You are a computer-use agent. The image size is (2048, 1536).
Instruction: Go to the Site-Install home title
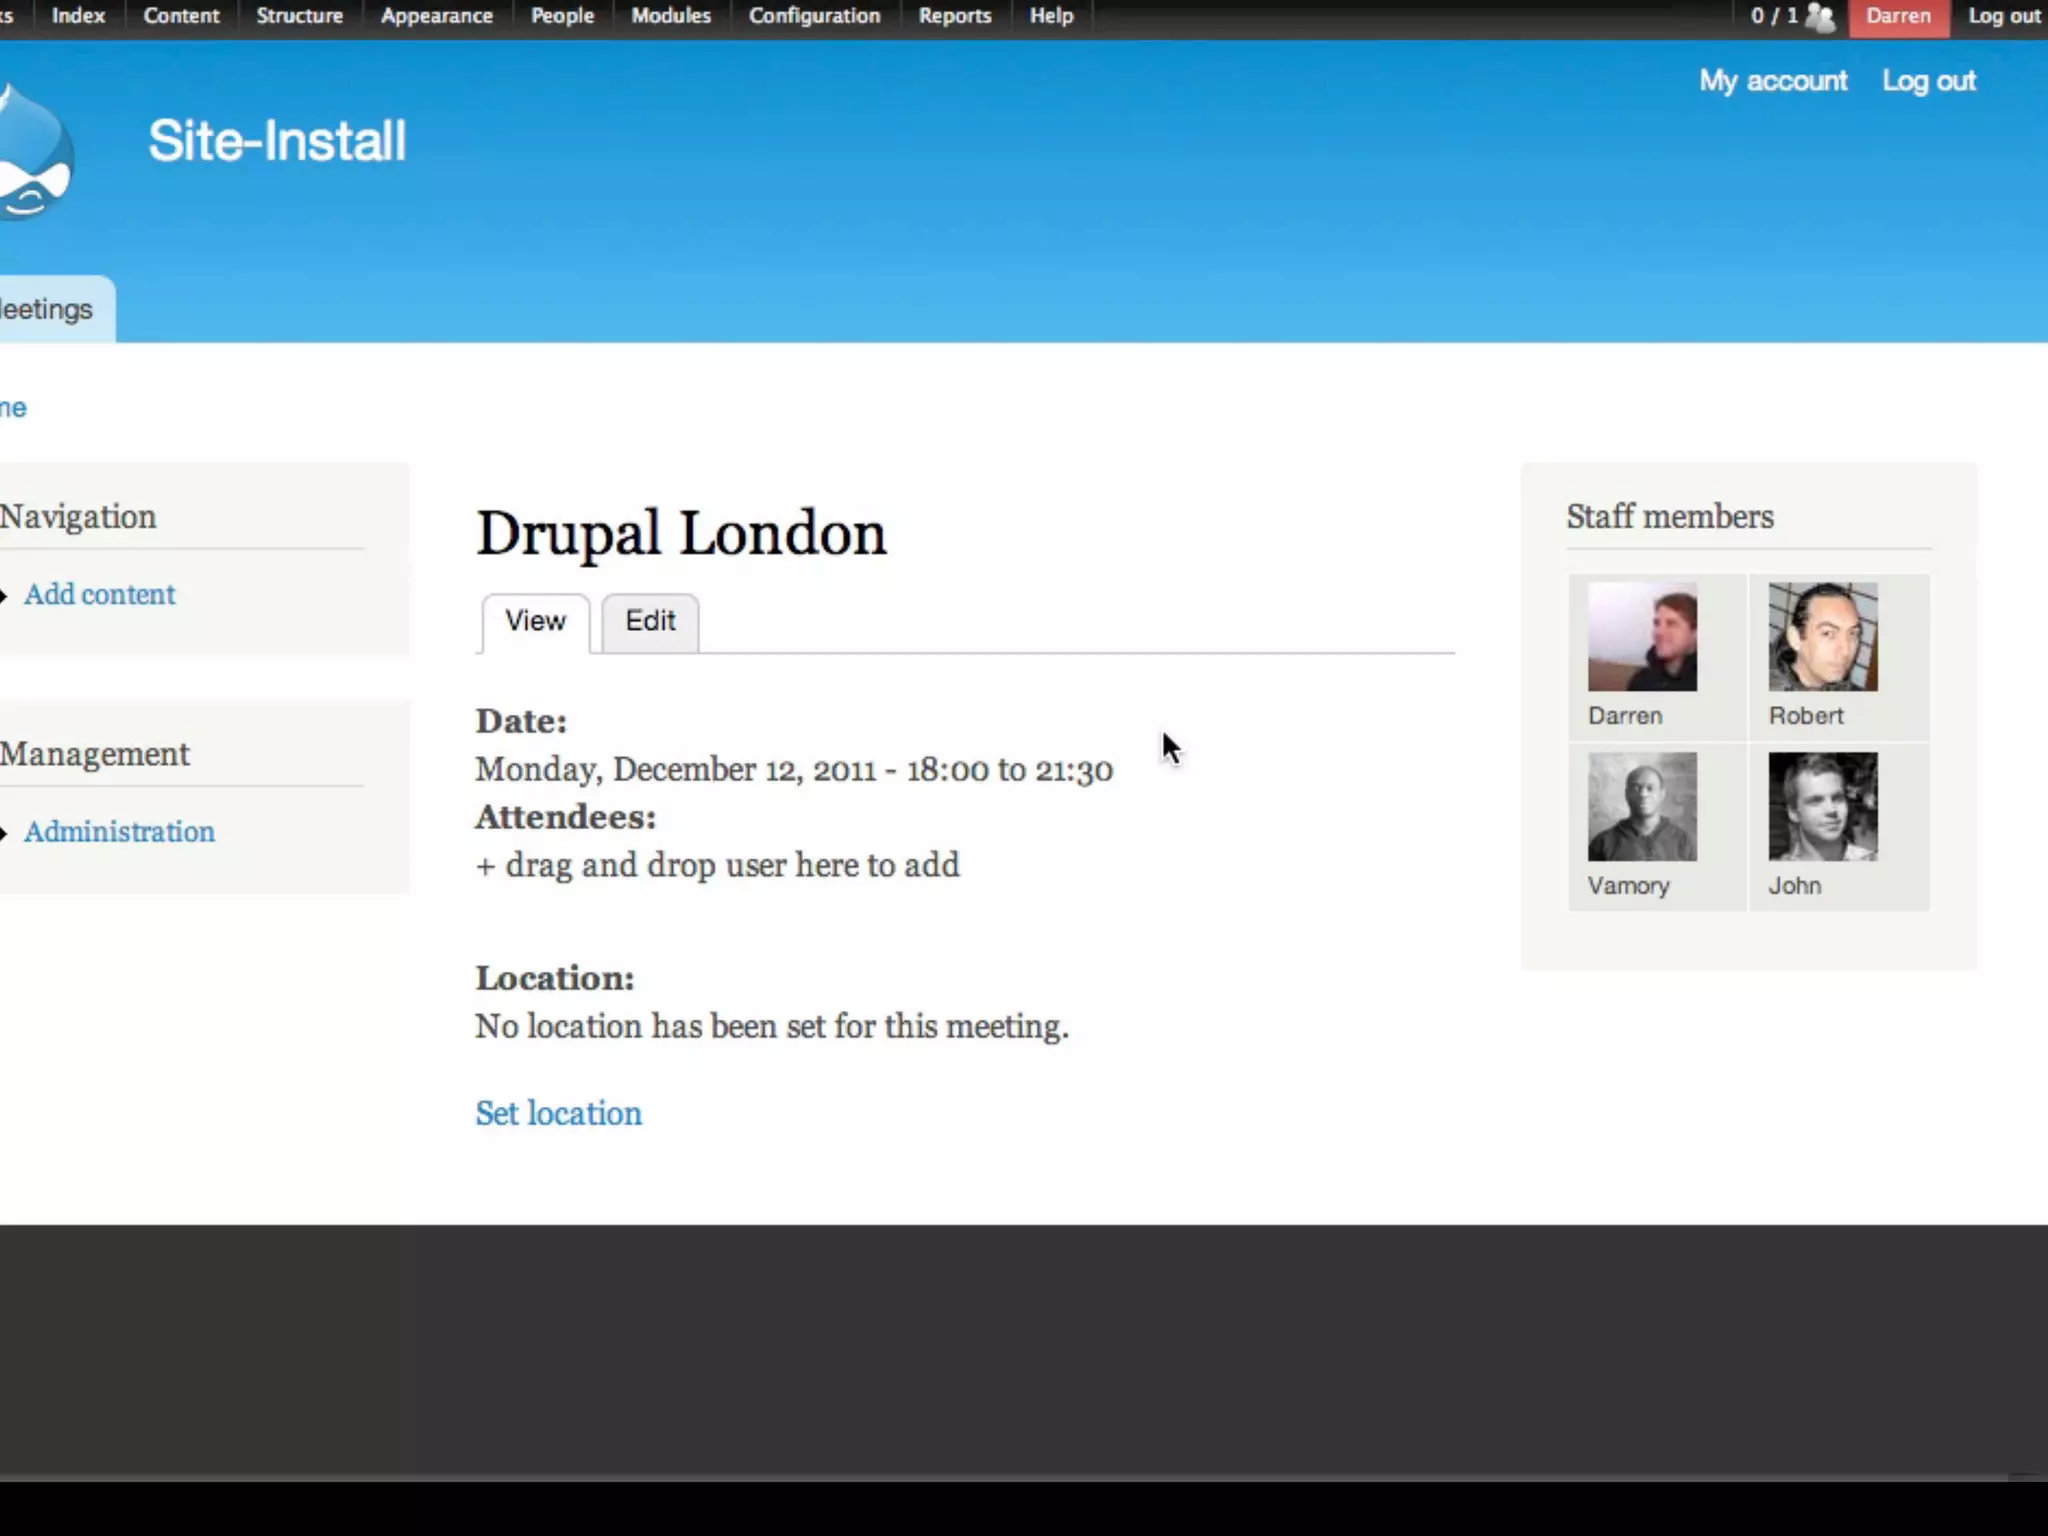point(277,140)
